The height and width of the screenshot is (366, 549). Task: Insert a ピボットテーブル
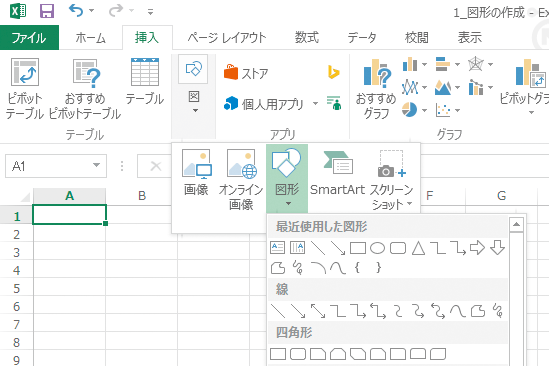point(25,89)
